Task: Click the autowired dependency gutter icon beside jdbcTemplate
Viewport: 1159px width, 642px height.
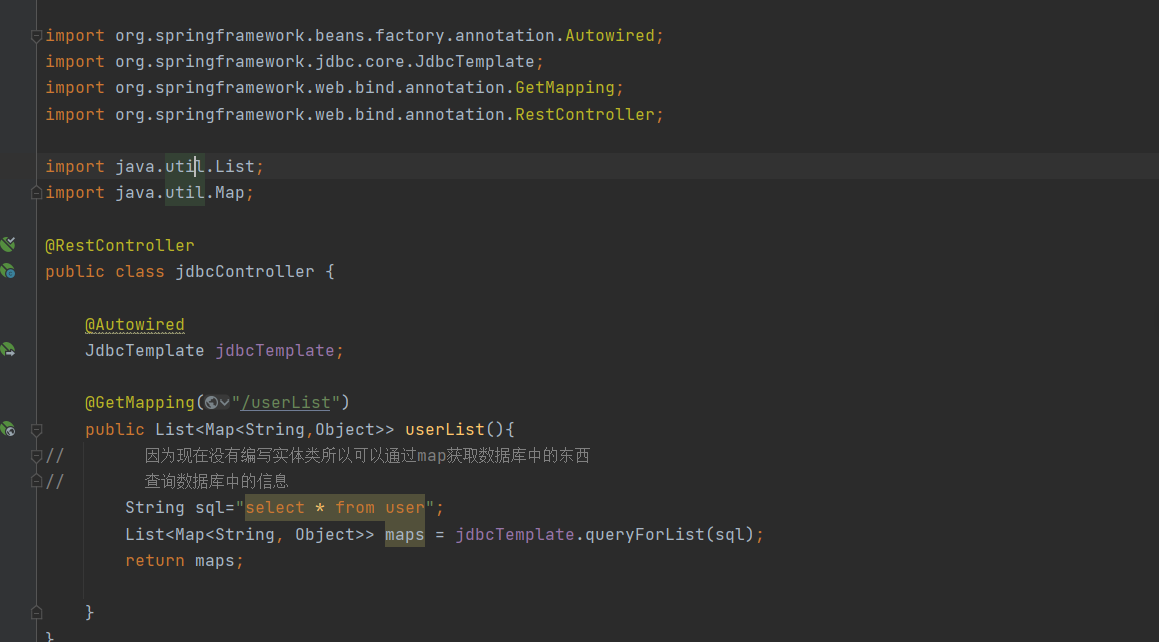Action: coord(8,349)
